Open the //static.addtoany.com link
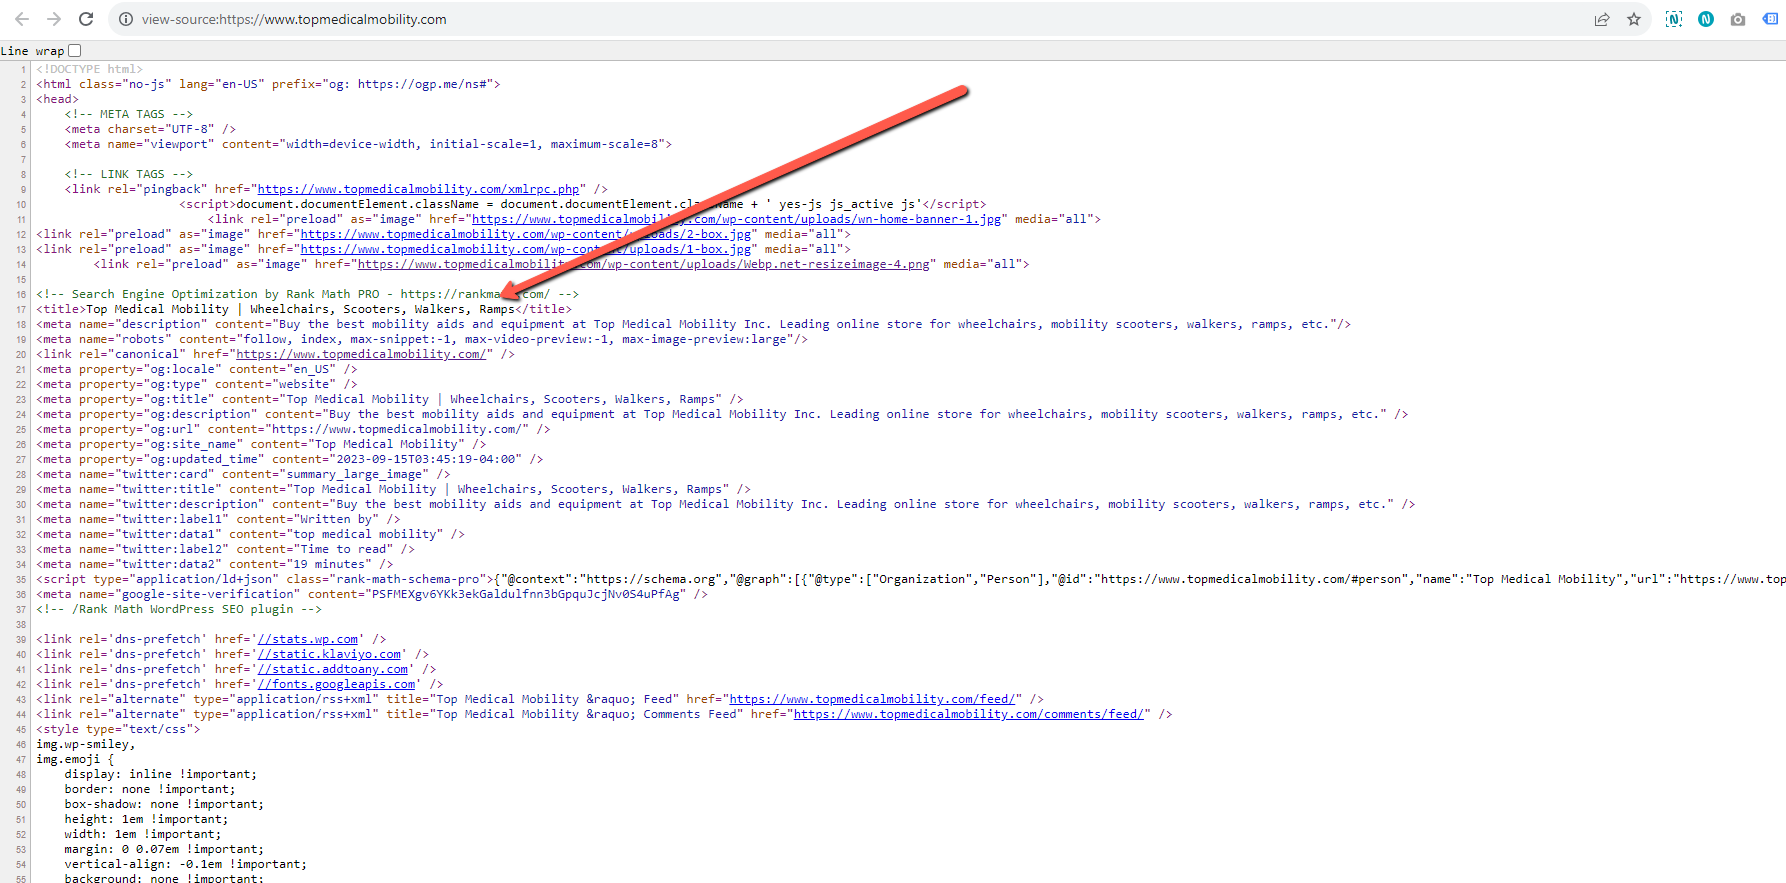The image size is (1786, 883). (x=333, y=669)
